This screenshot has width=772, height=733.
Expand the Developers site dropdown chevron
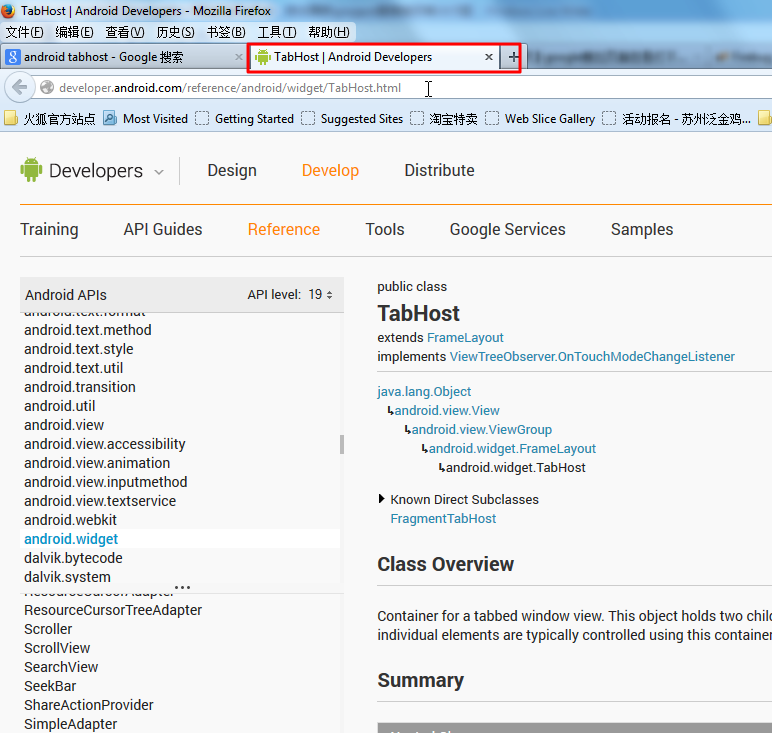point(159,172)
